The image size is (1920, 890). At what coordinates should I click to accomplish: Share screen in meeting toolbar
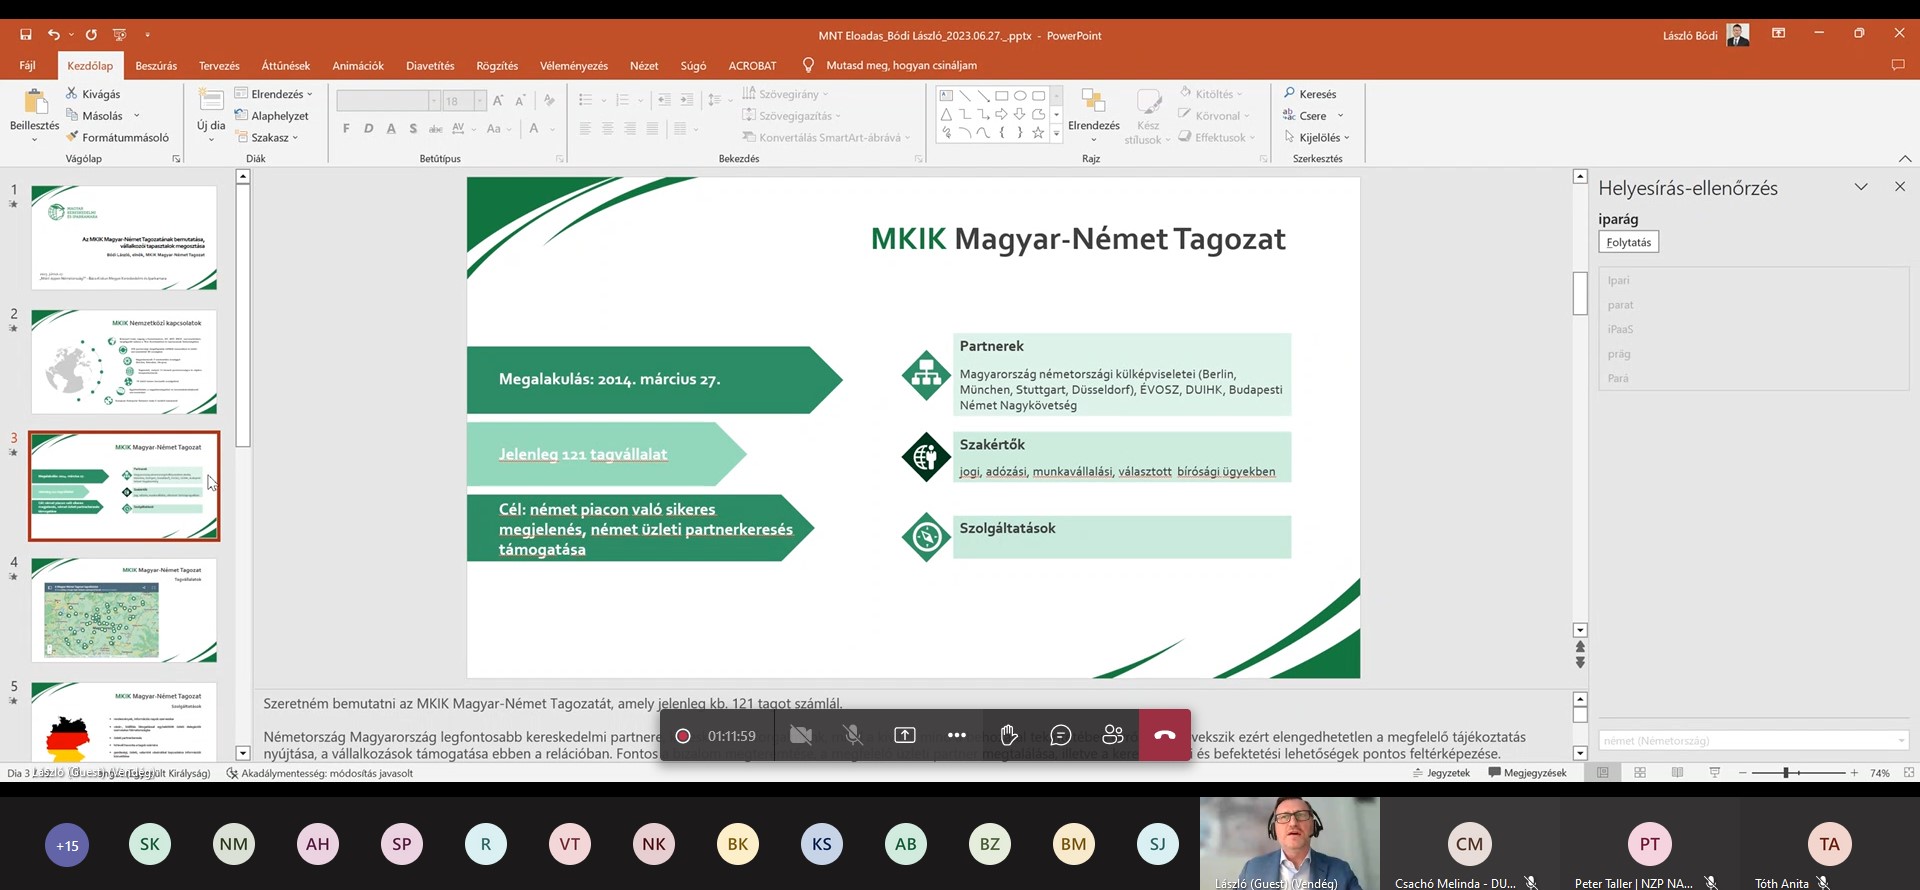(905, 735)
